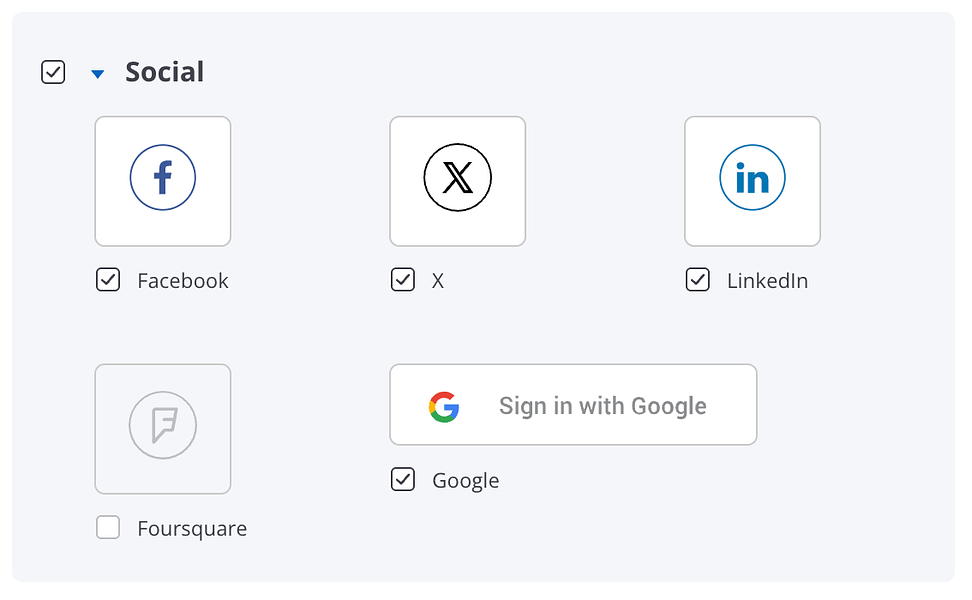Select the greyed-out Foursquare logo icon
The image size is (972, 600).
pyautogui.click(x=163, y=426)
